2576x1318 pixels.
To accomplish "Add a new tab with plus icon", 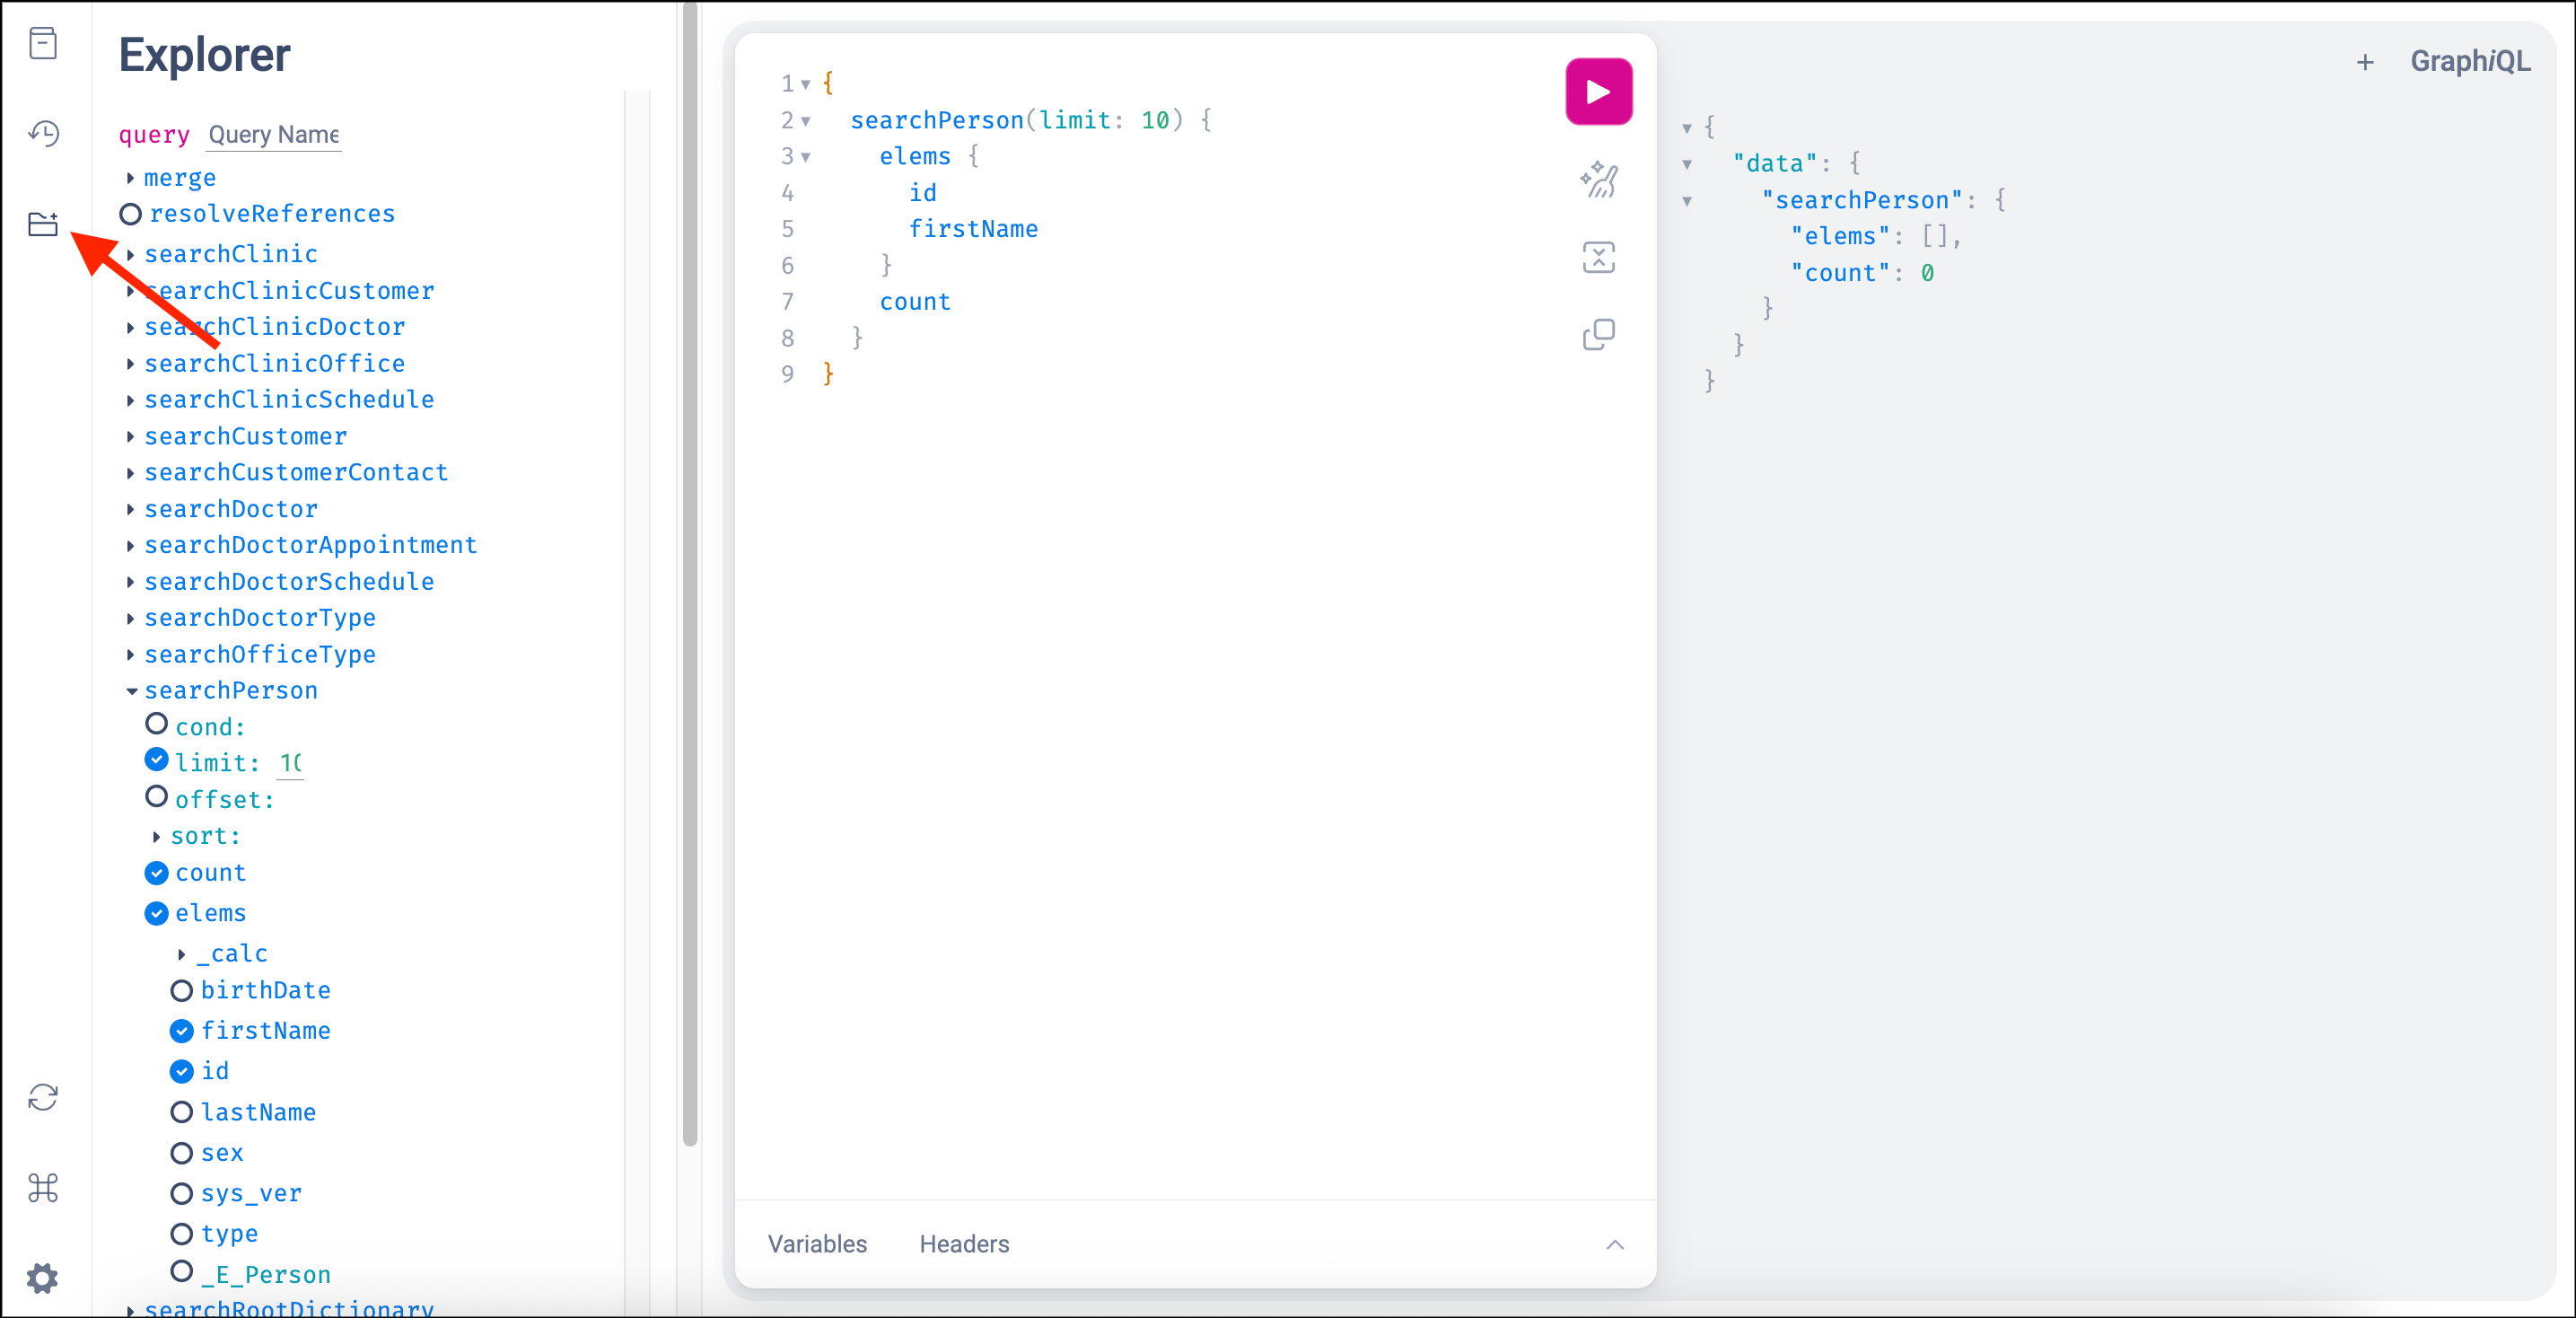I will pos(2364,62).
